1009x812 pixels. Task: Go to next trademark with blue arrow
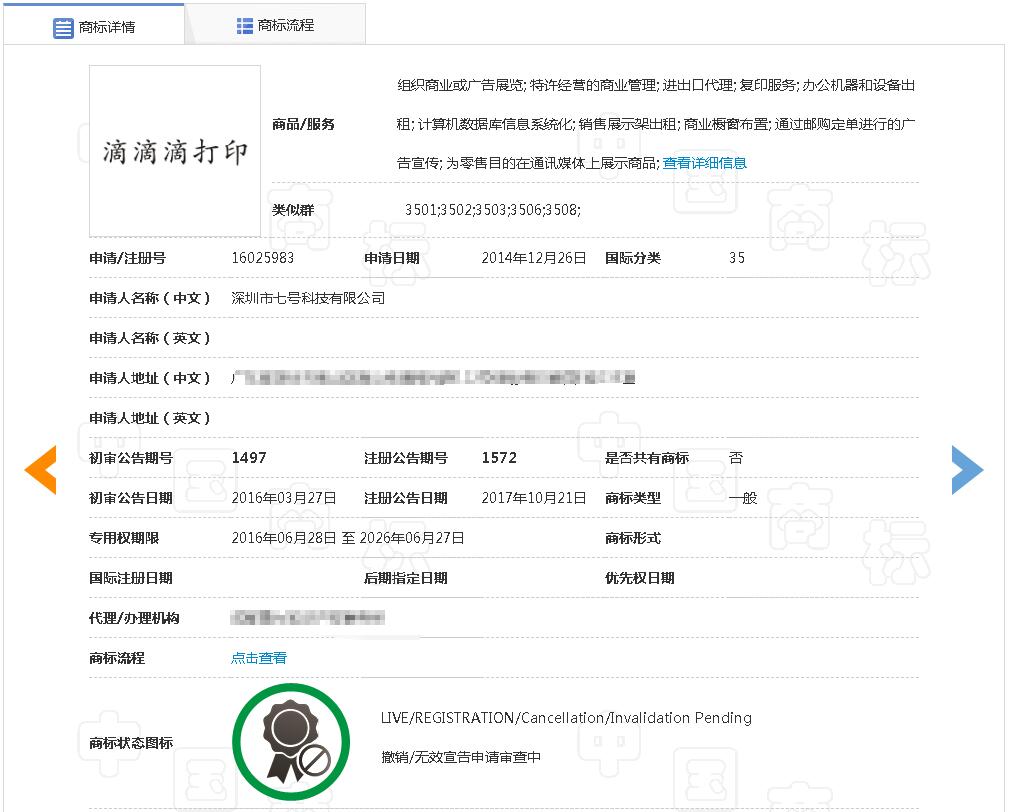click(x=966, y=470)
